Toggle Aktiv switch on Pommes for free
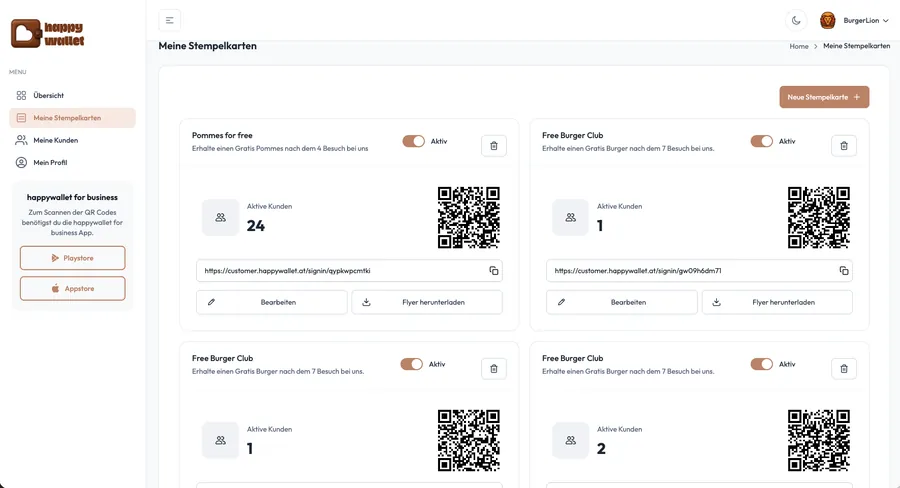 pos(413,141)
